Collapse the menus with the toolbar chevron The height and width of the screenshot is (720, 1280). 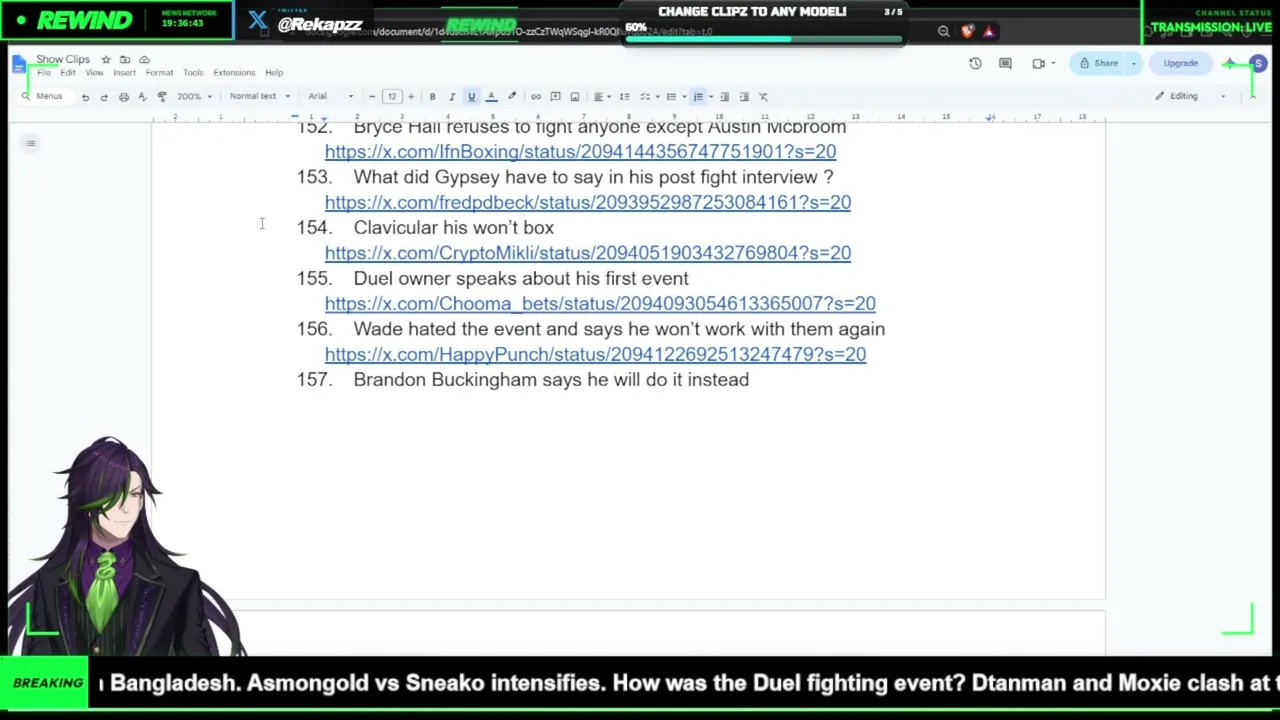[x=1252, y=97]
